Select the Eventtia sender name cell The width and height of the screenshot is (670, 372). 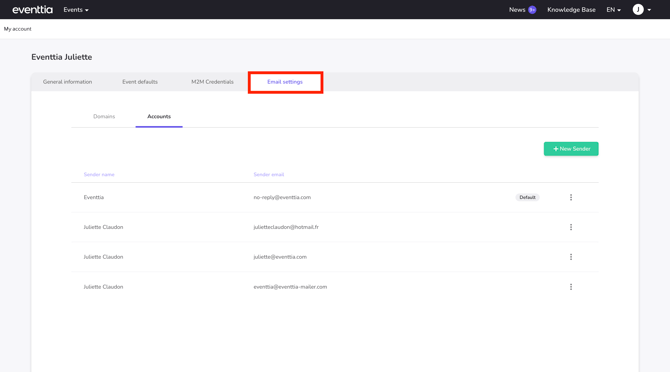point(94,197)
